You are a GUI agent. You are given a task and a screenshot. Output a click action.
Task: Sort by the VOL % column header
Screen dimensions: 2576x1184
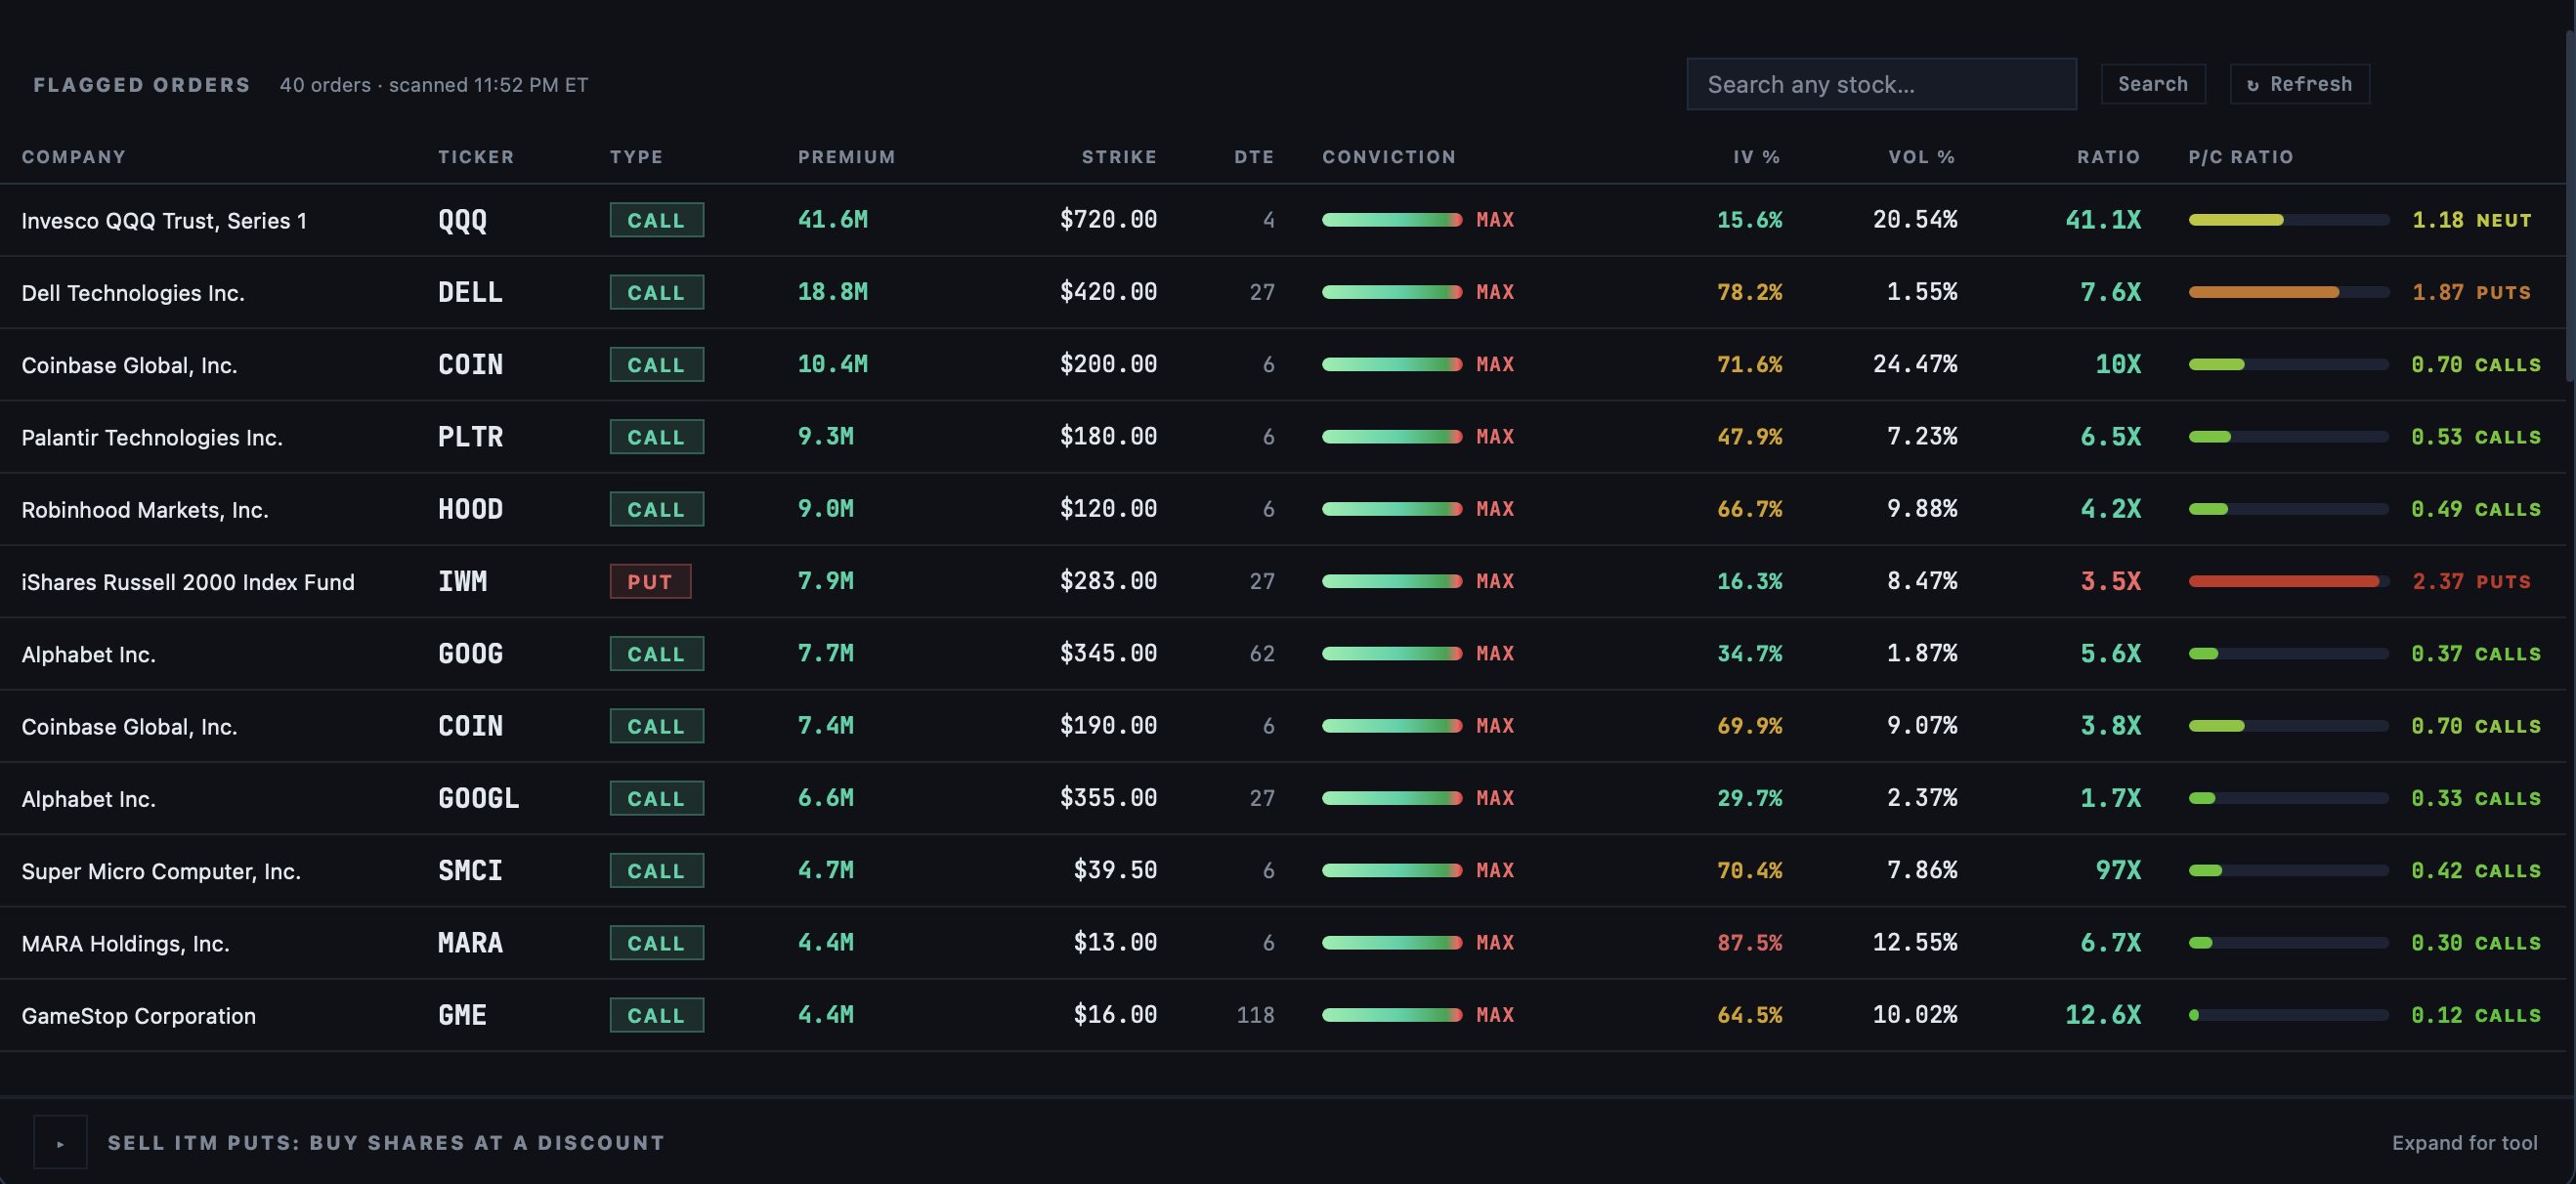(x=1921, y=157)
